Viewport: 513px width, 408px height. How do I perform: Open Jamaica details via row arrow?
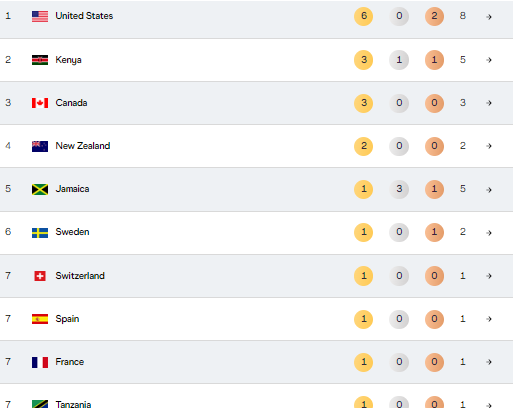click(489, 190)
